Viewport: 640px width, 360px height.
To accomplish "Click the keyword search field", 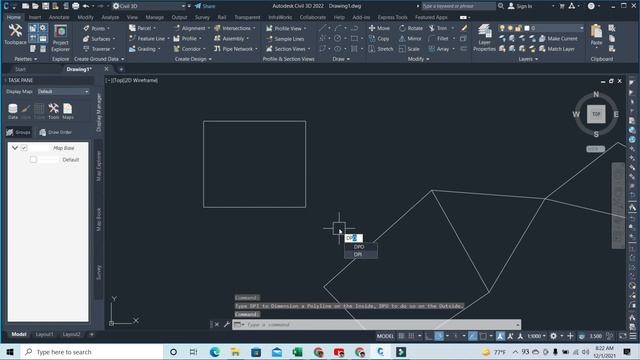I will [x=459, y=6].
